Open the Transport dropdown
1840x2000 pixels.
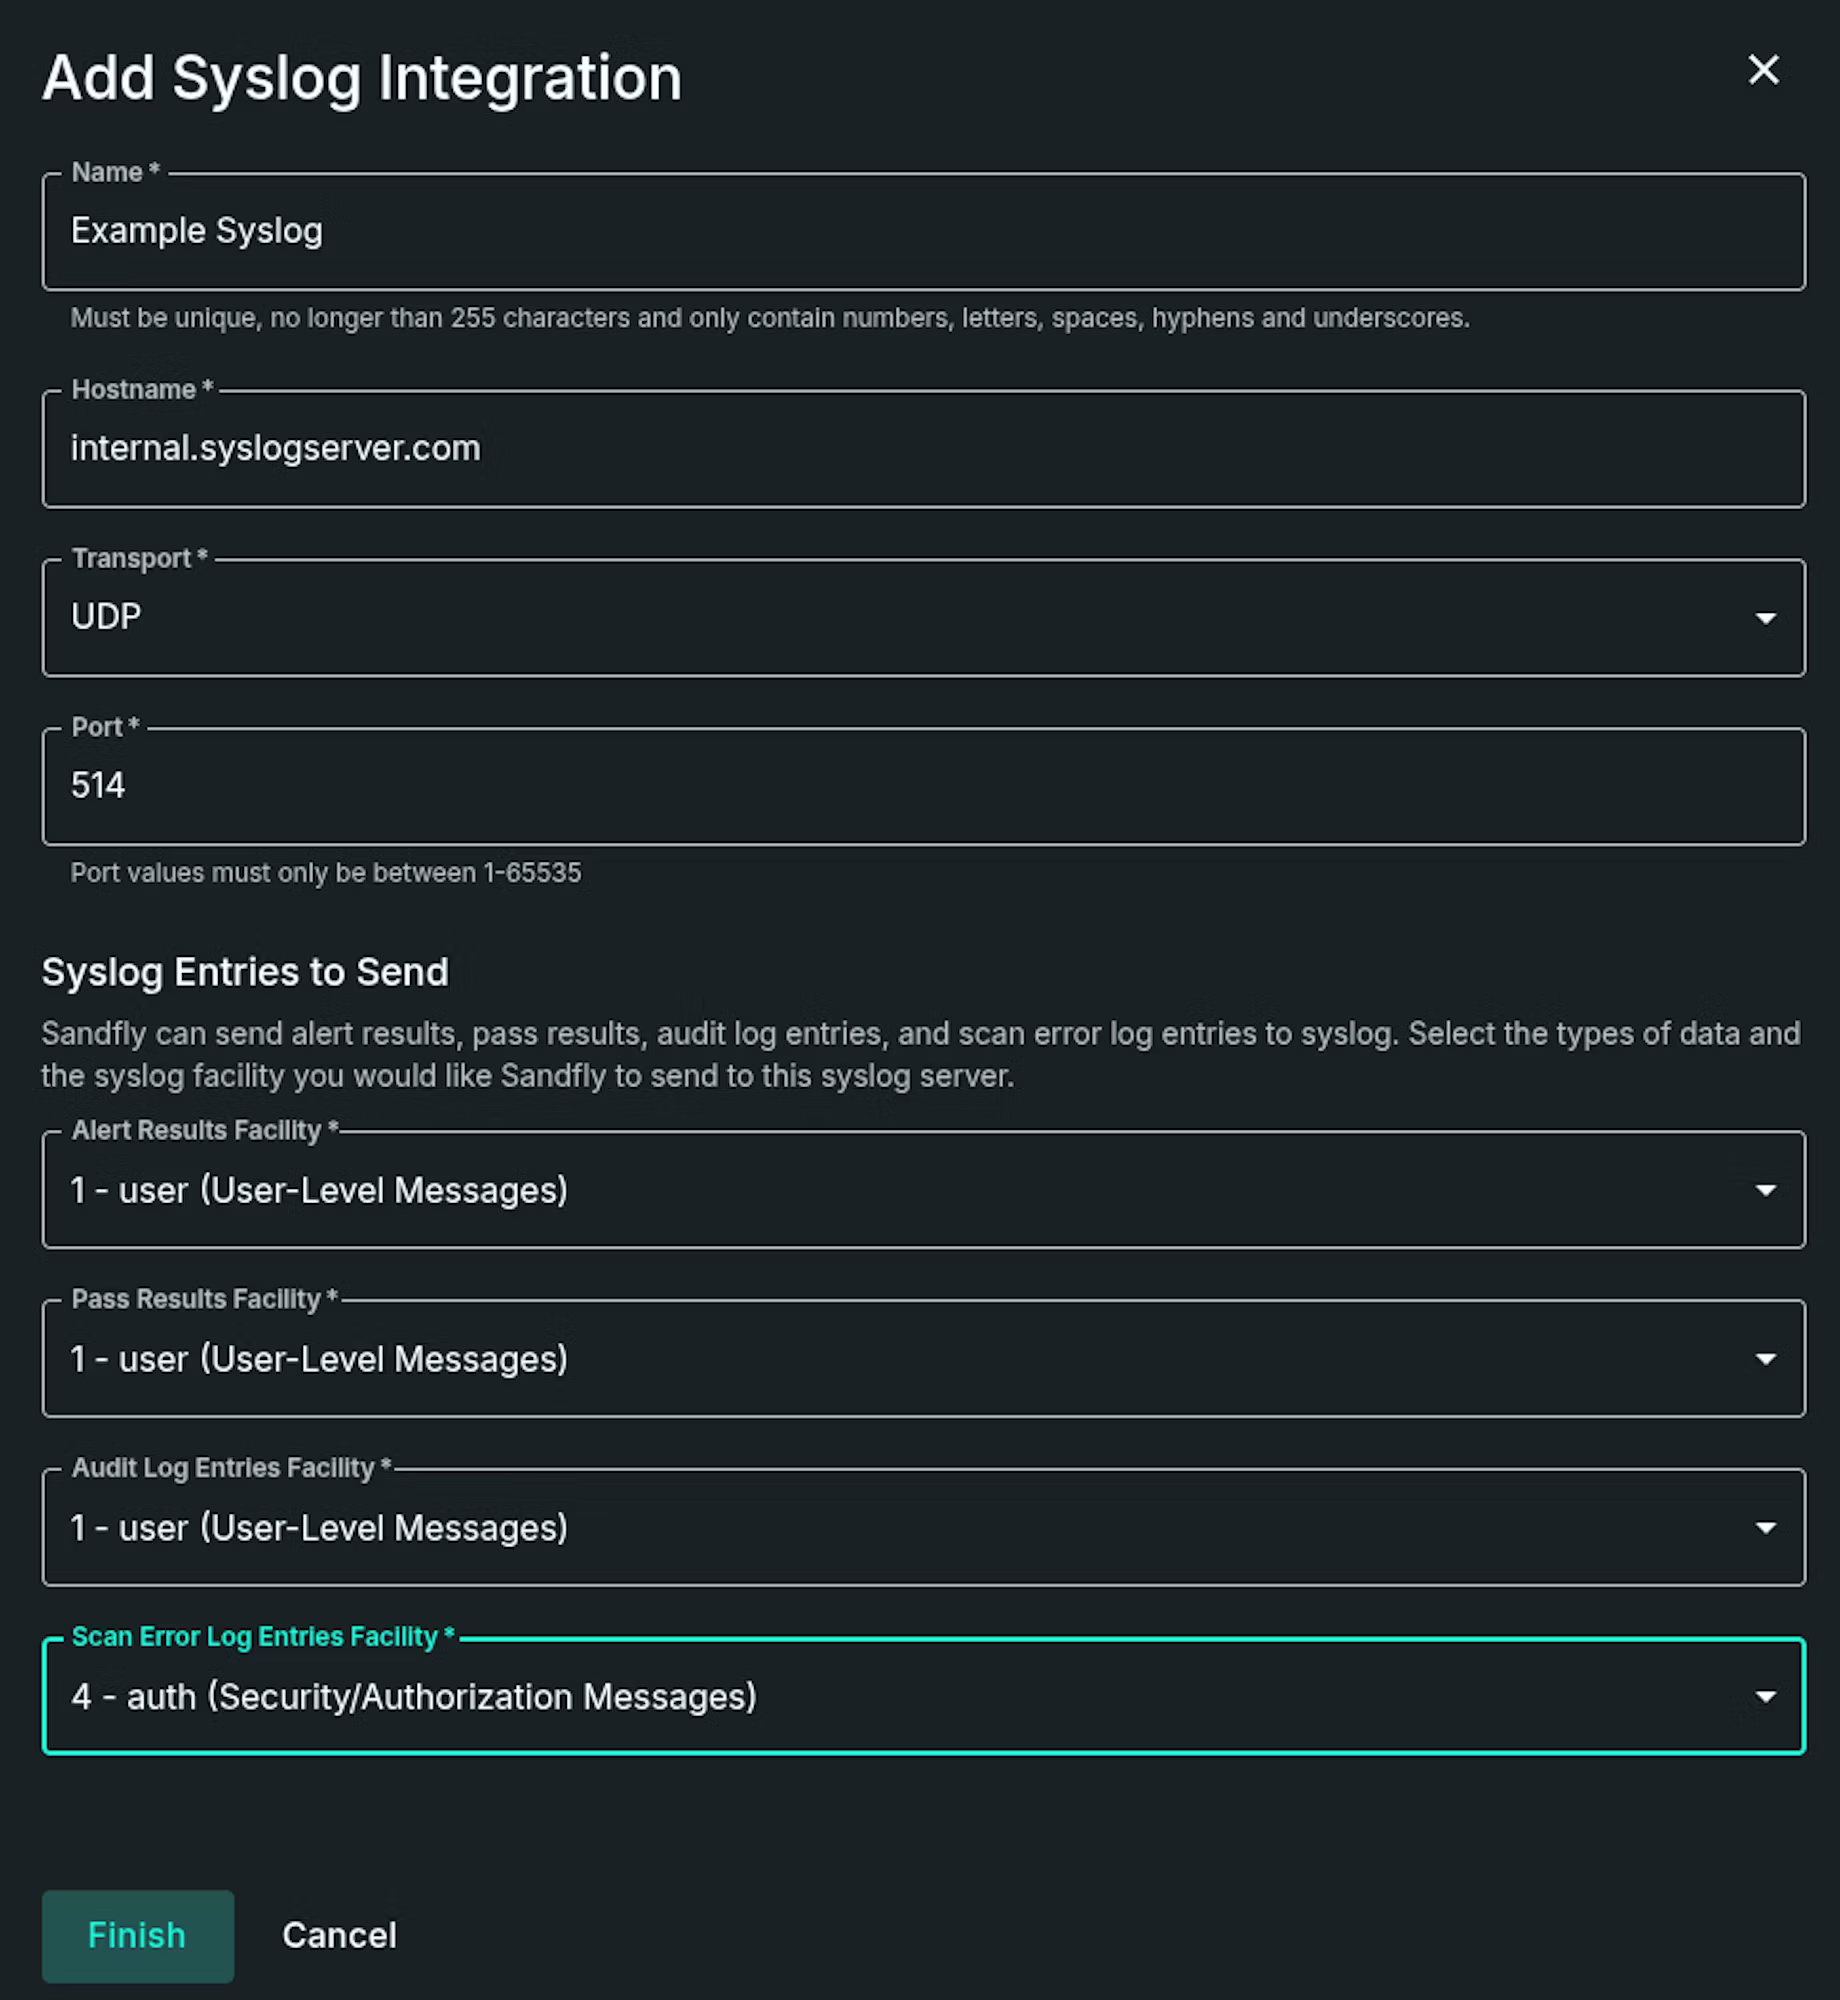tap(923, 617)
